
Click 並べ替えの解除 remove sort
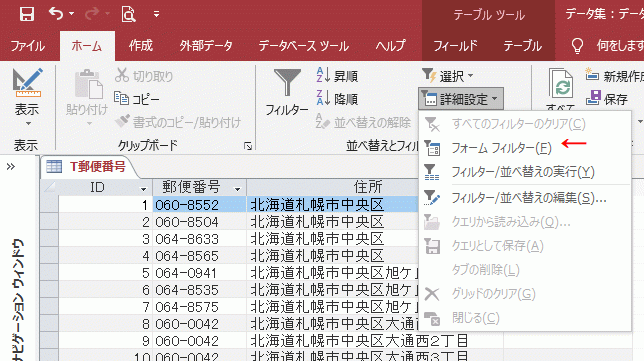[363, 122]
